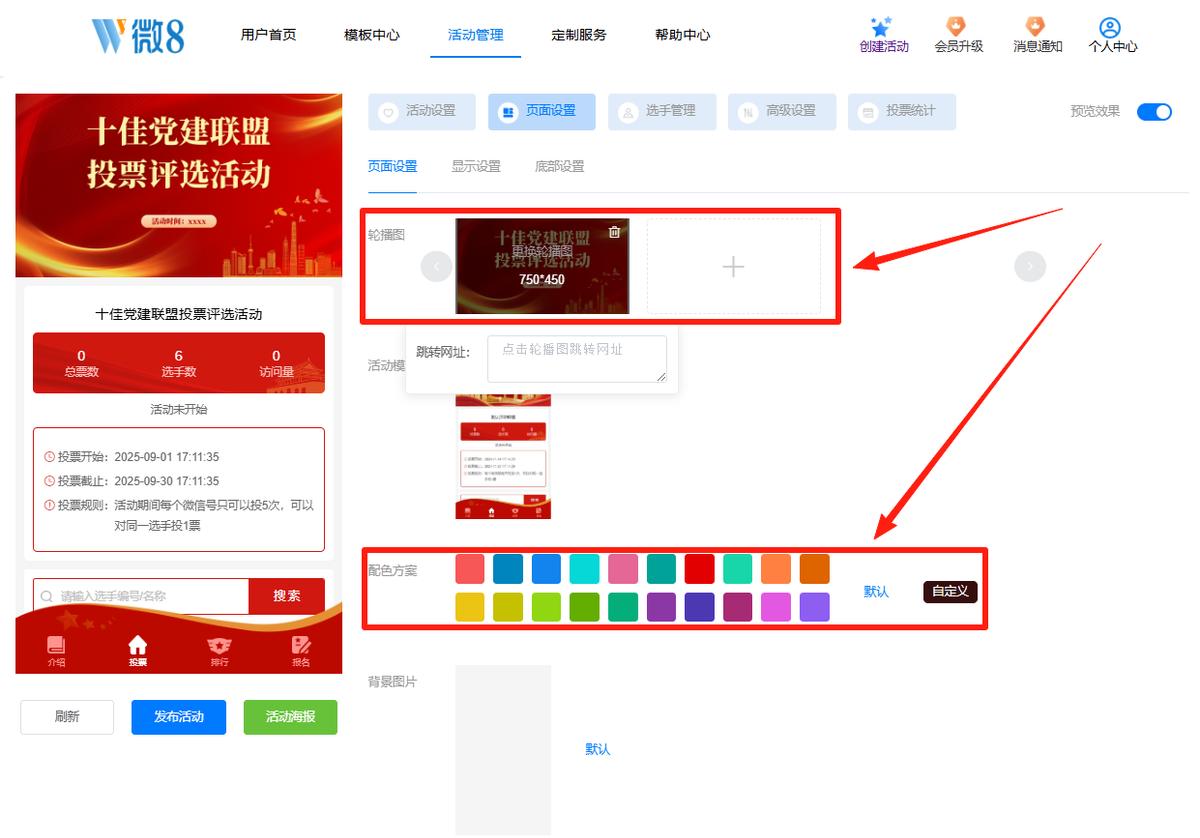Pick the lime green color swatch
The image size is (1200, 838).
coord(546,607)
